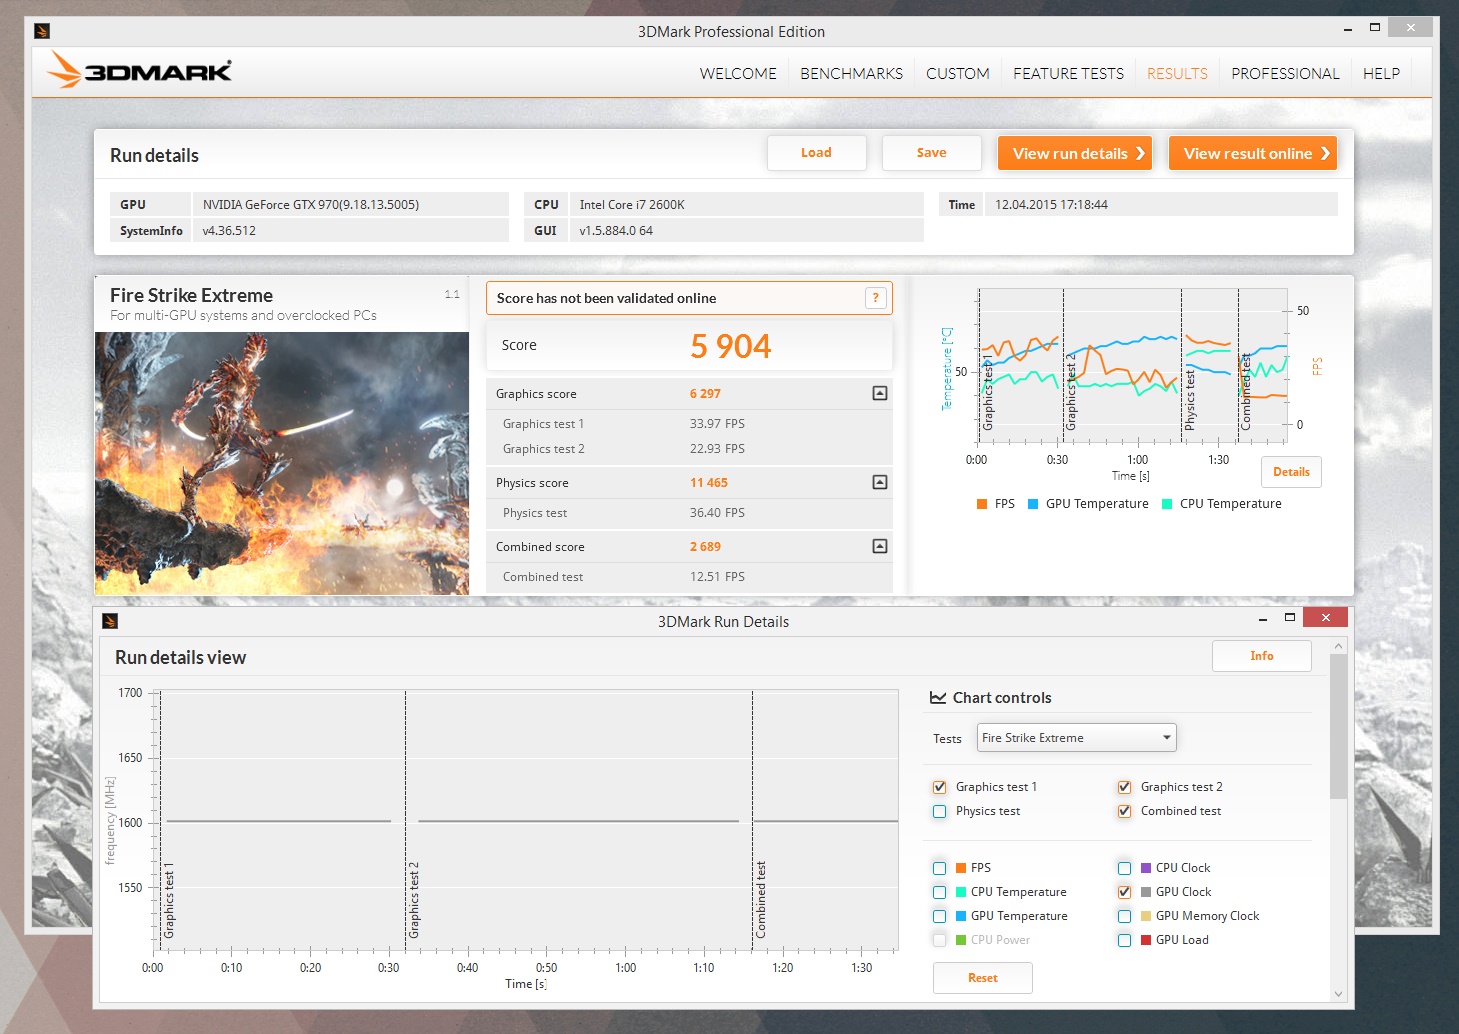Click the red GPU Load legend icon
This screenshot has width=1459, height=1034.
click(1146, 940)
